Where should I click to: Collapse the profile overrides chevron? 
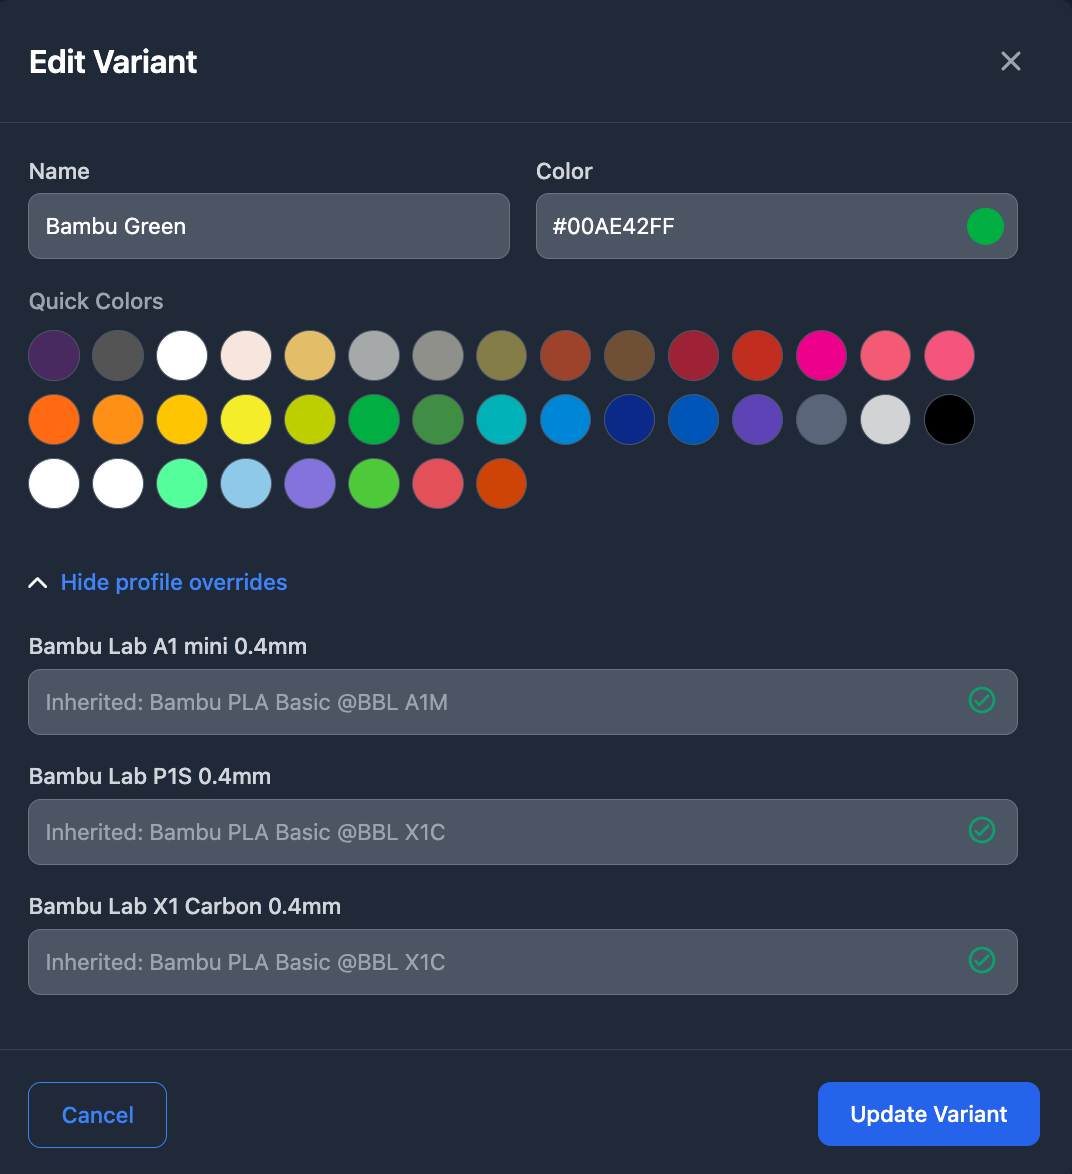click(x=38, y=583)
